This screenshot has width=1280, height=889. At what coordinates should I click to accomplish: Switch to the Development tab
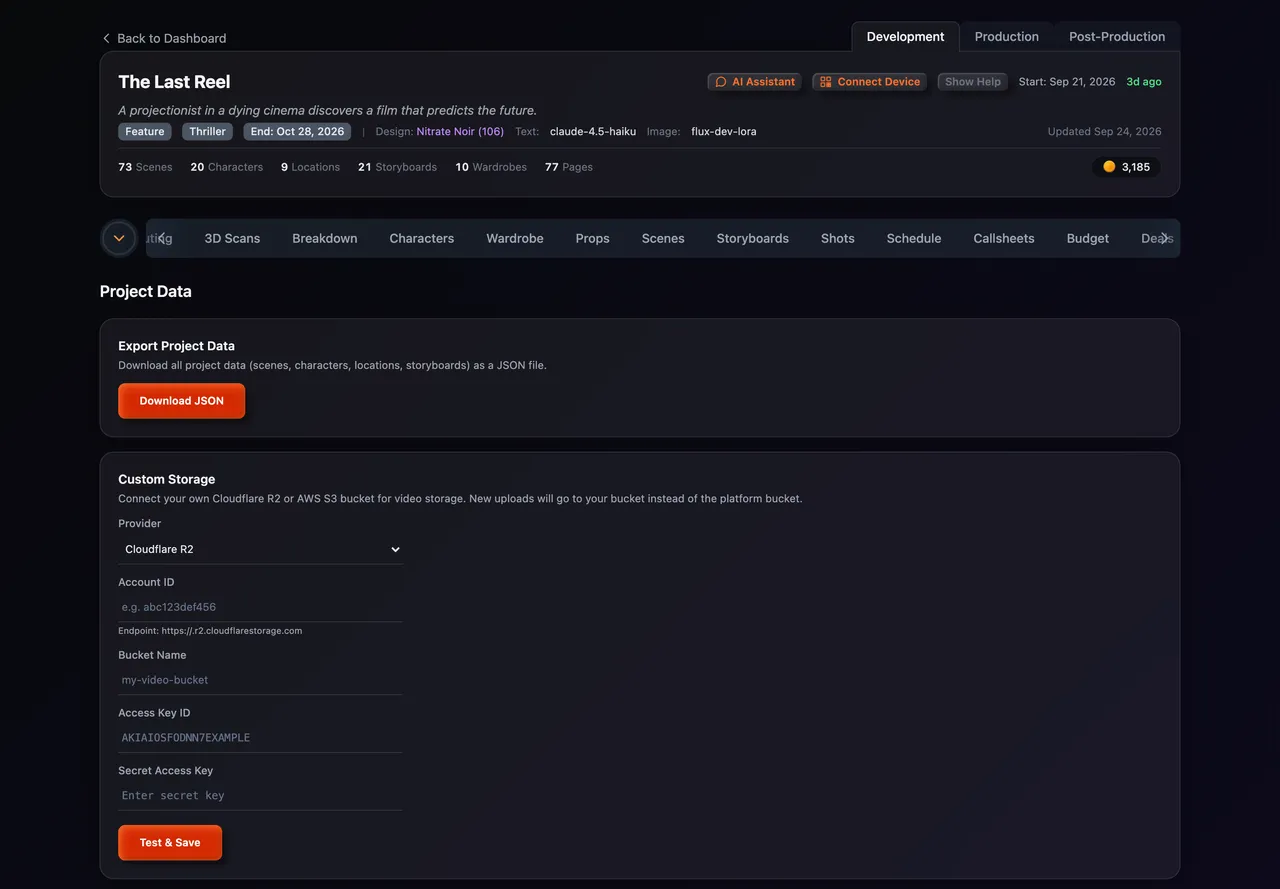[905, 37]
